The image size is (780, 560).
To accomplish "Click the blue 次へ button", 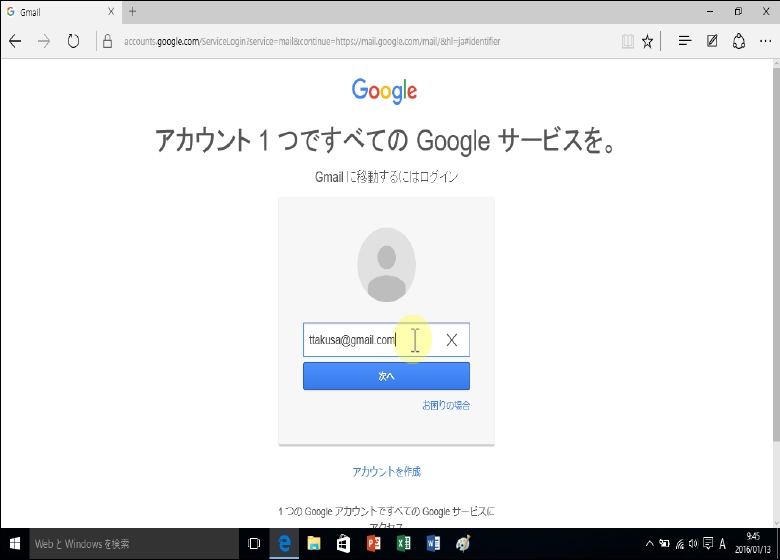I will point(386,376).
